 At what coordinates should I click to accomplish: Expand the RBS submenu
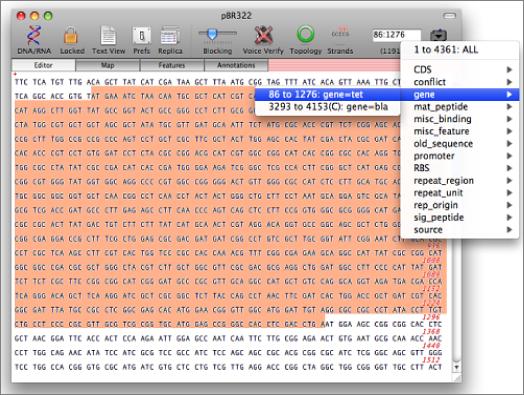click(460, 168)
